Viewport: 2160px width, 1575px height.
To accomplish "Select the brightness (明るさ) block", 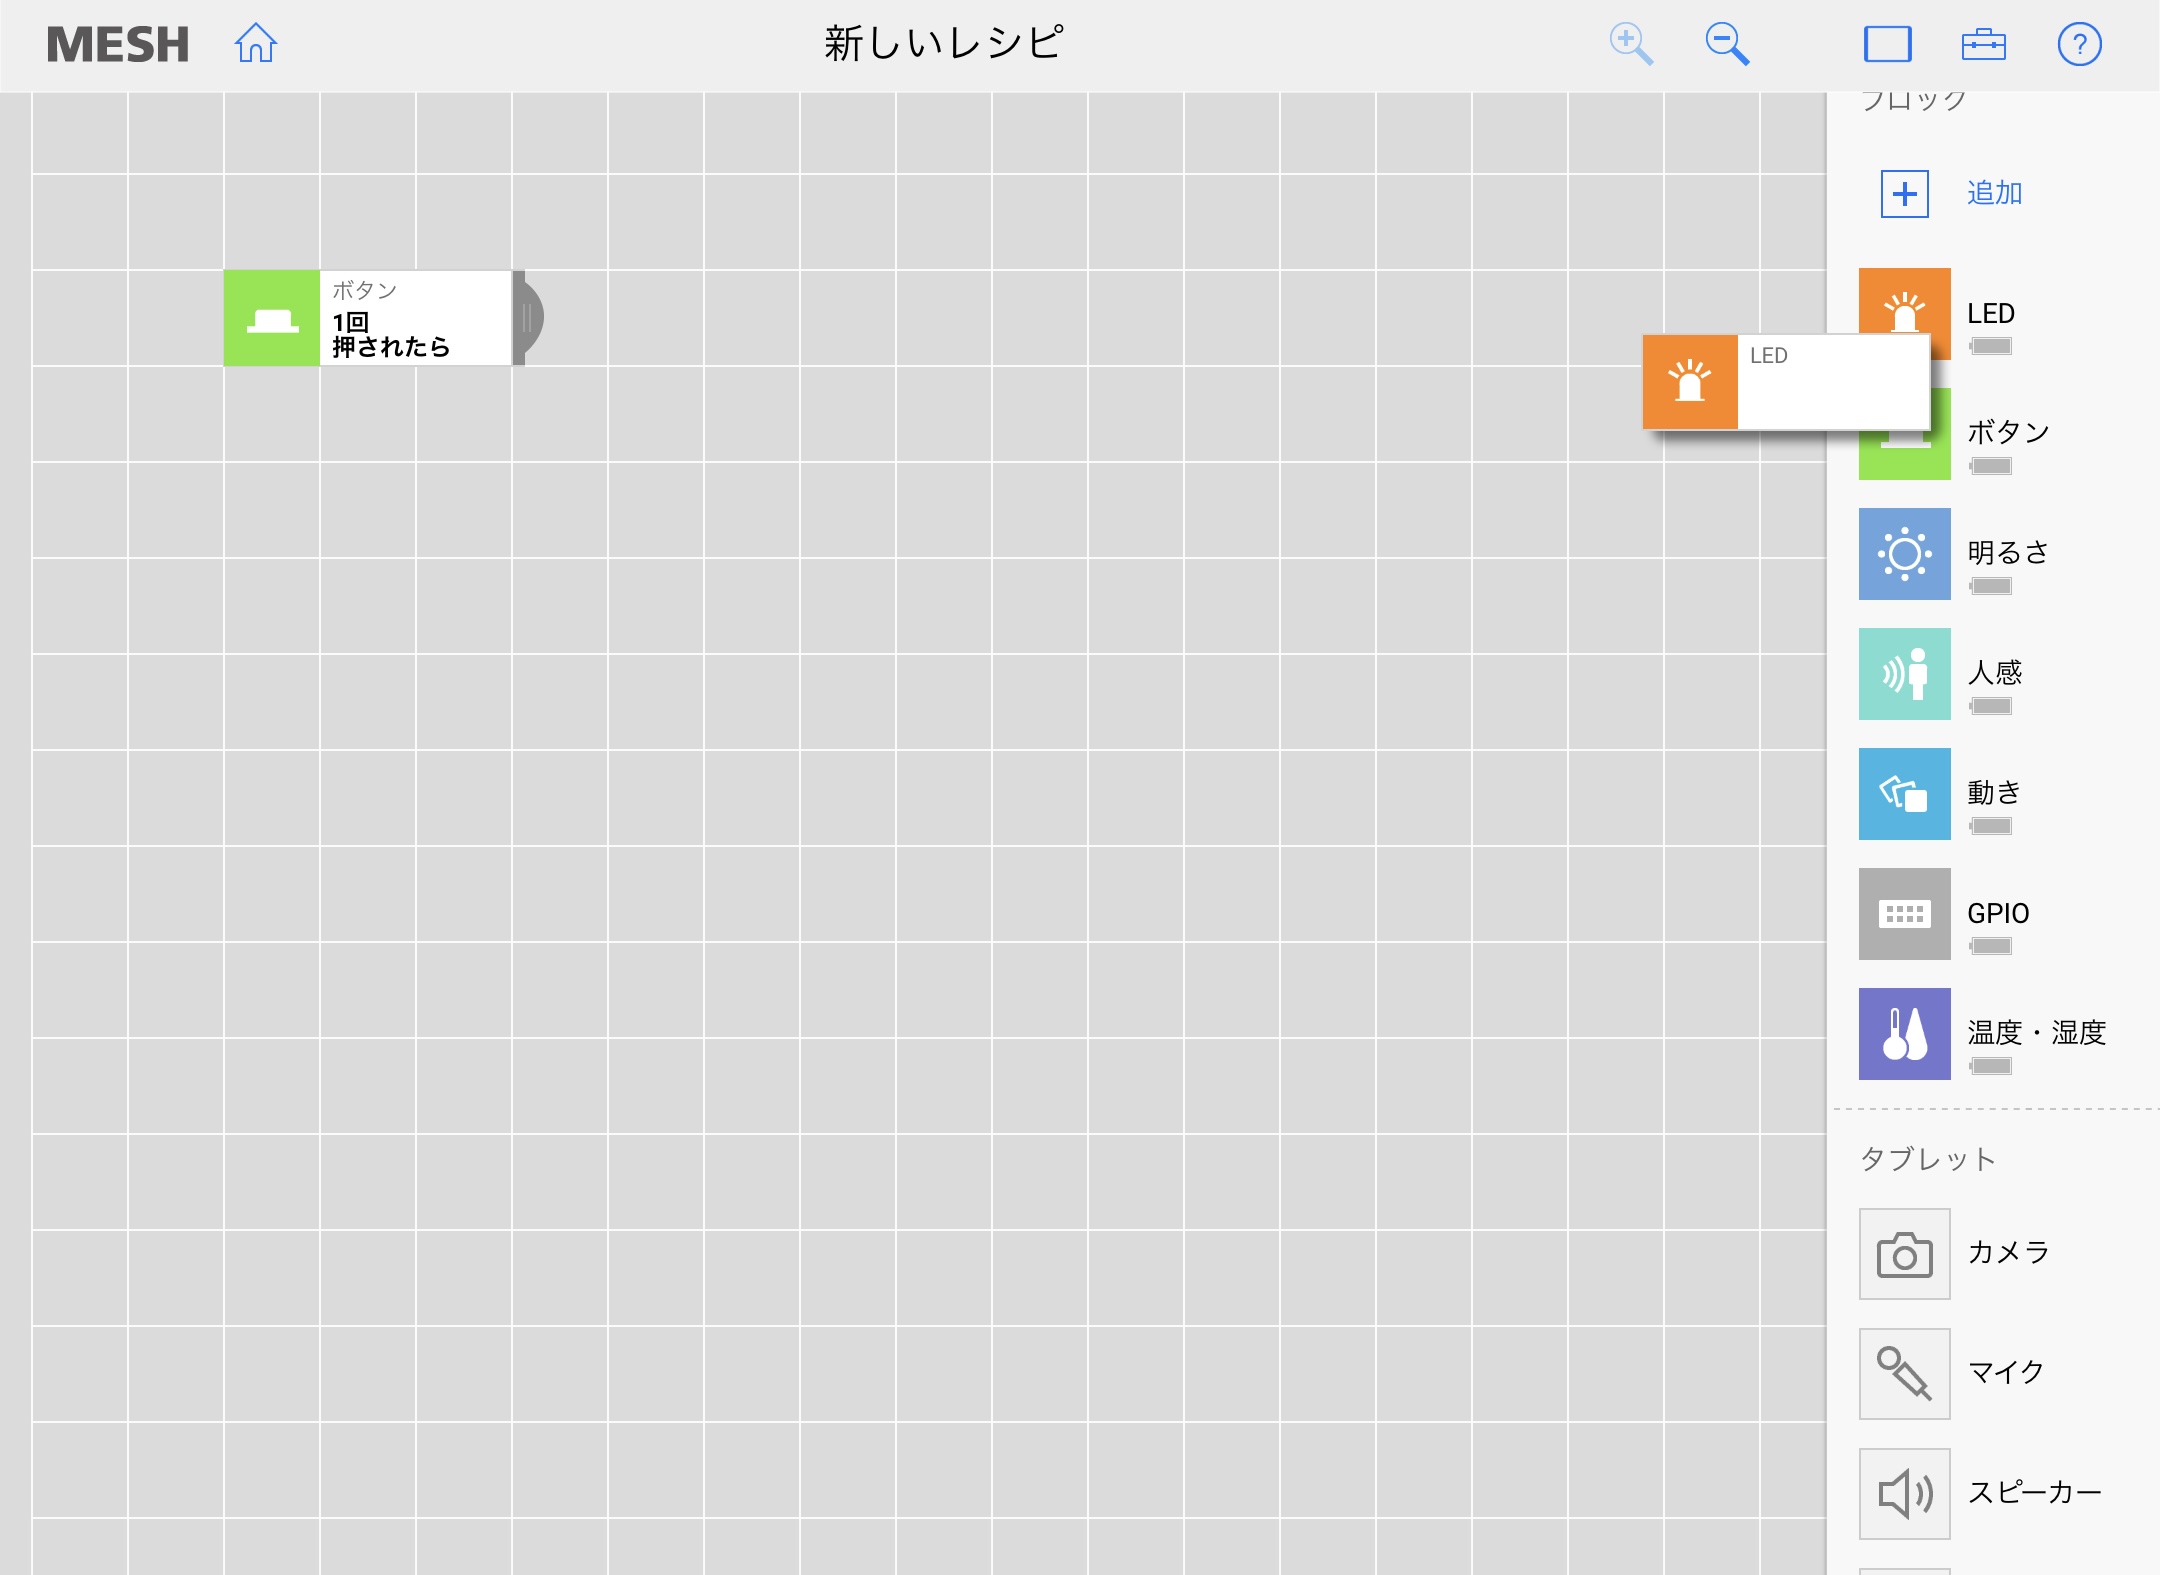I will (x=1904, y=553).
